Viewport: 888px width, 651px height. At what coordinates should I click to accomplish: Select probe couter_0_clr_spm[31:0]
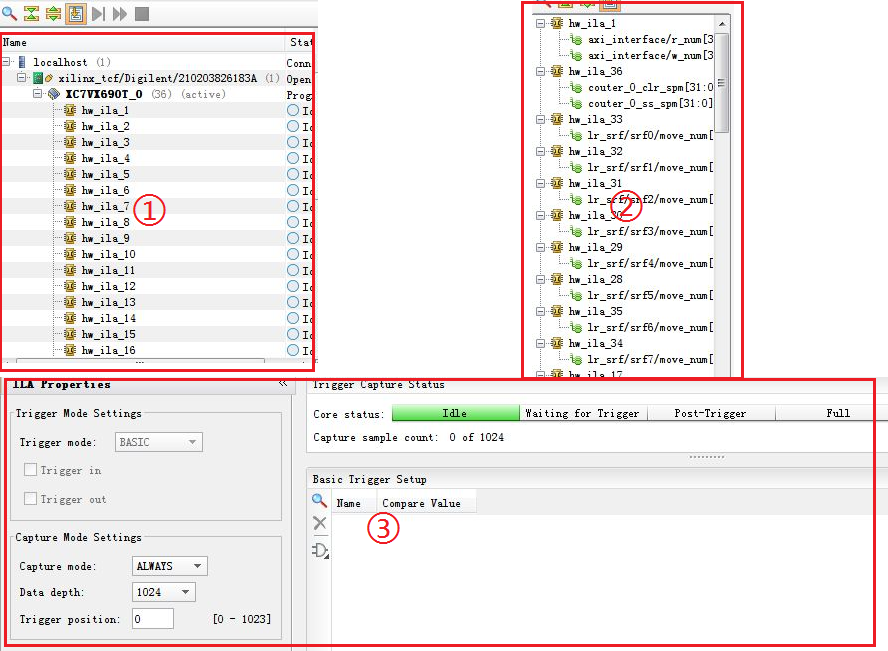coord(650,88)
